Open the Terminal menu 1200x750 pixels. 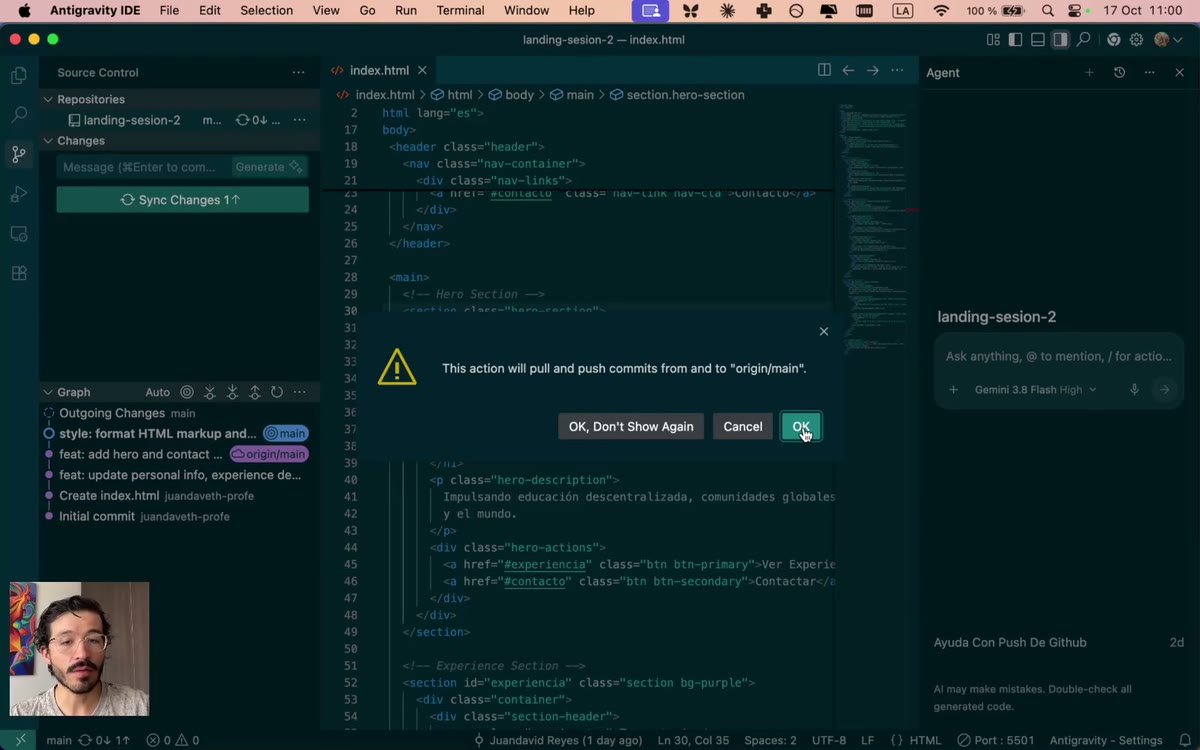pos(460,10)
